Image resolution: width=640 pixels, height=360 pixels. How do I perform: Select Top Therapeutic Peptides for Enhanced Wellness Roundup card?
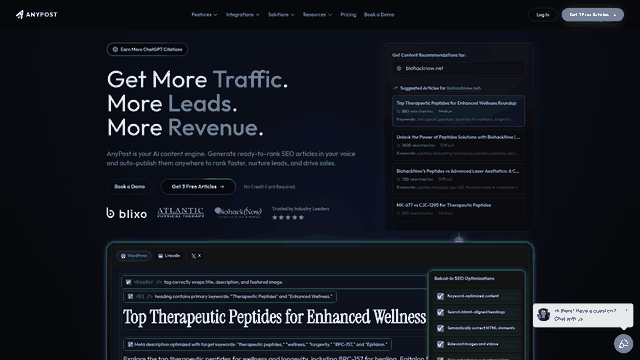click(458, 111)
